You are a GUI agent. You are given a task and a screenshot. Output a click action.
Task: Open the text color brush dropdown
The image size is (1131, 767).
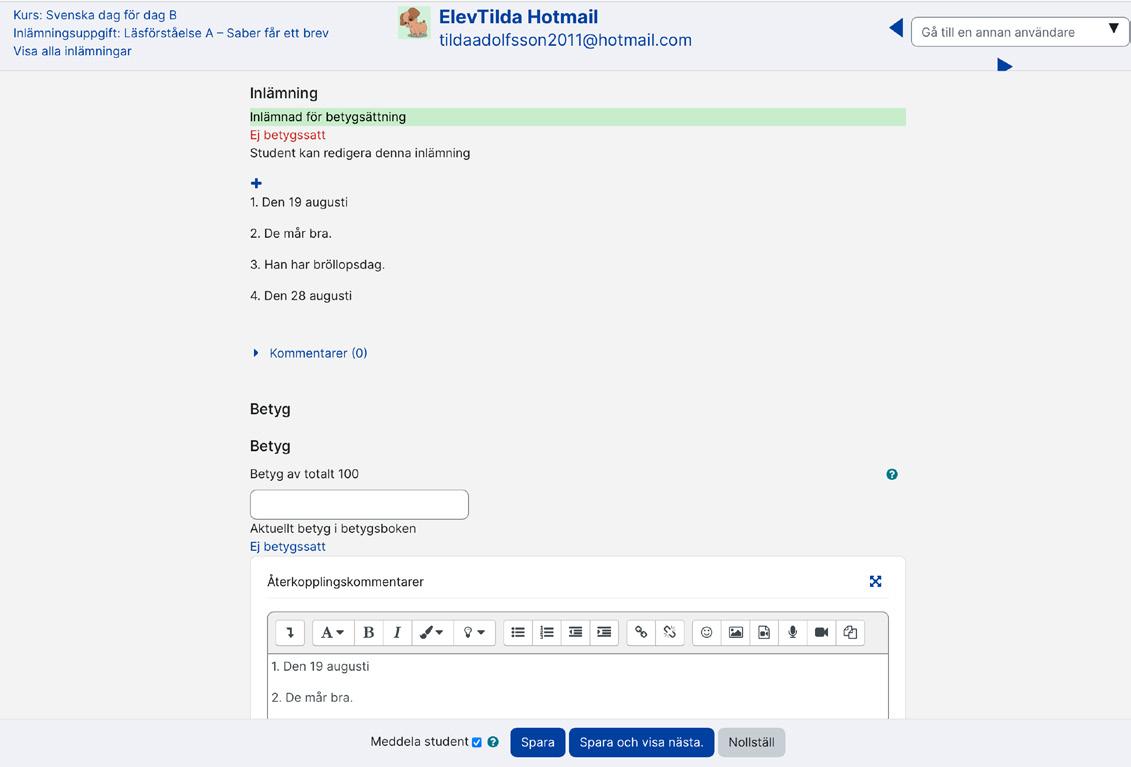pos(431,632)
